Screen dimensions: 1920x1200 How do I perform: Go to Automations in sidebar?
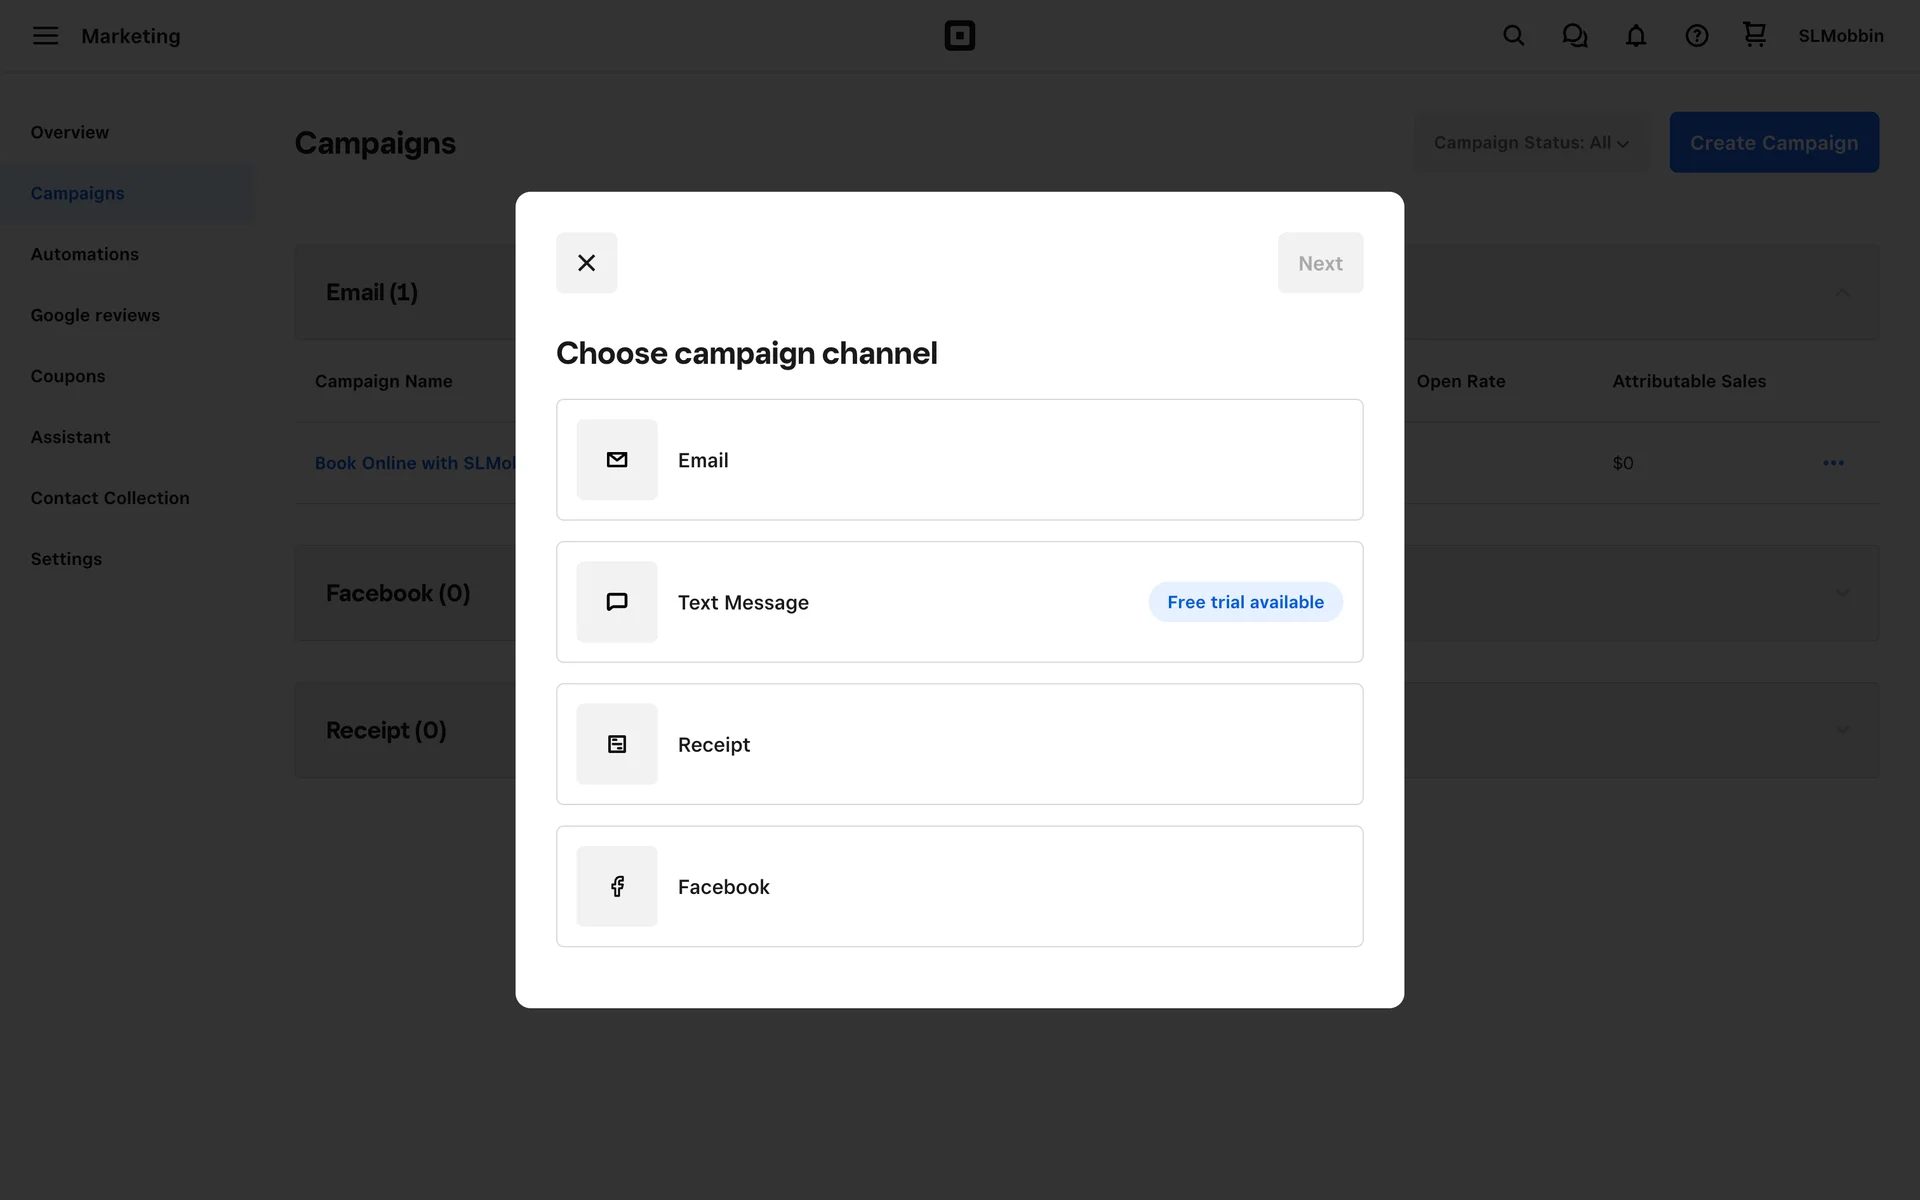(x=85, y=254)
